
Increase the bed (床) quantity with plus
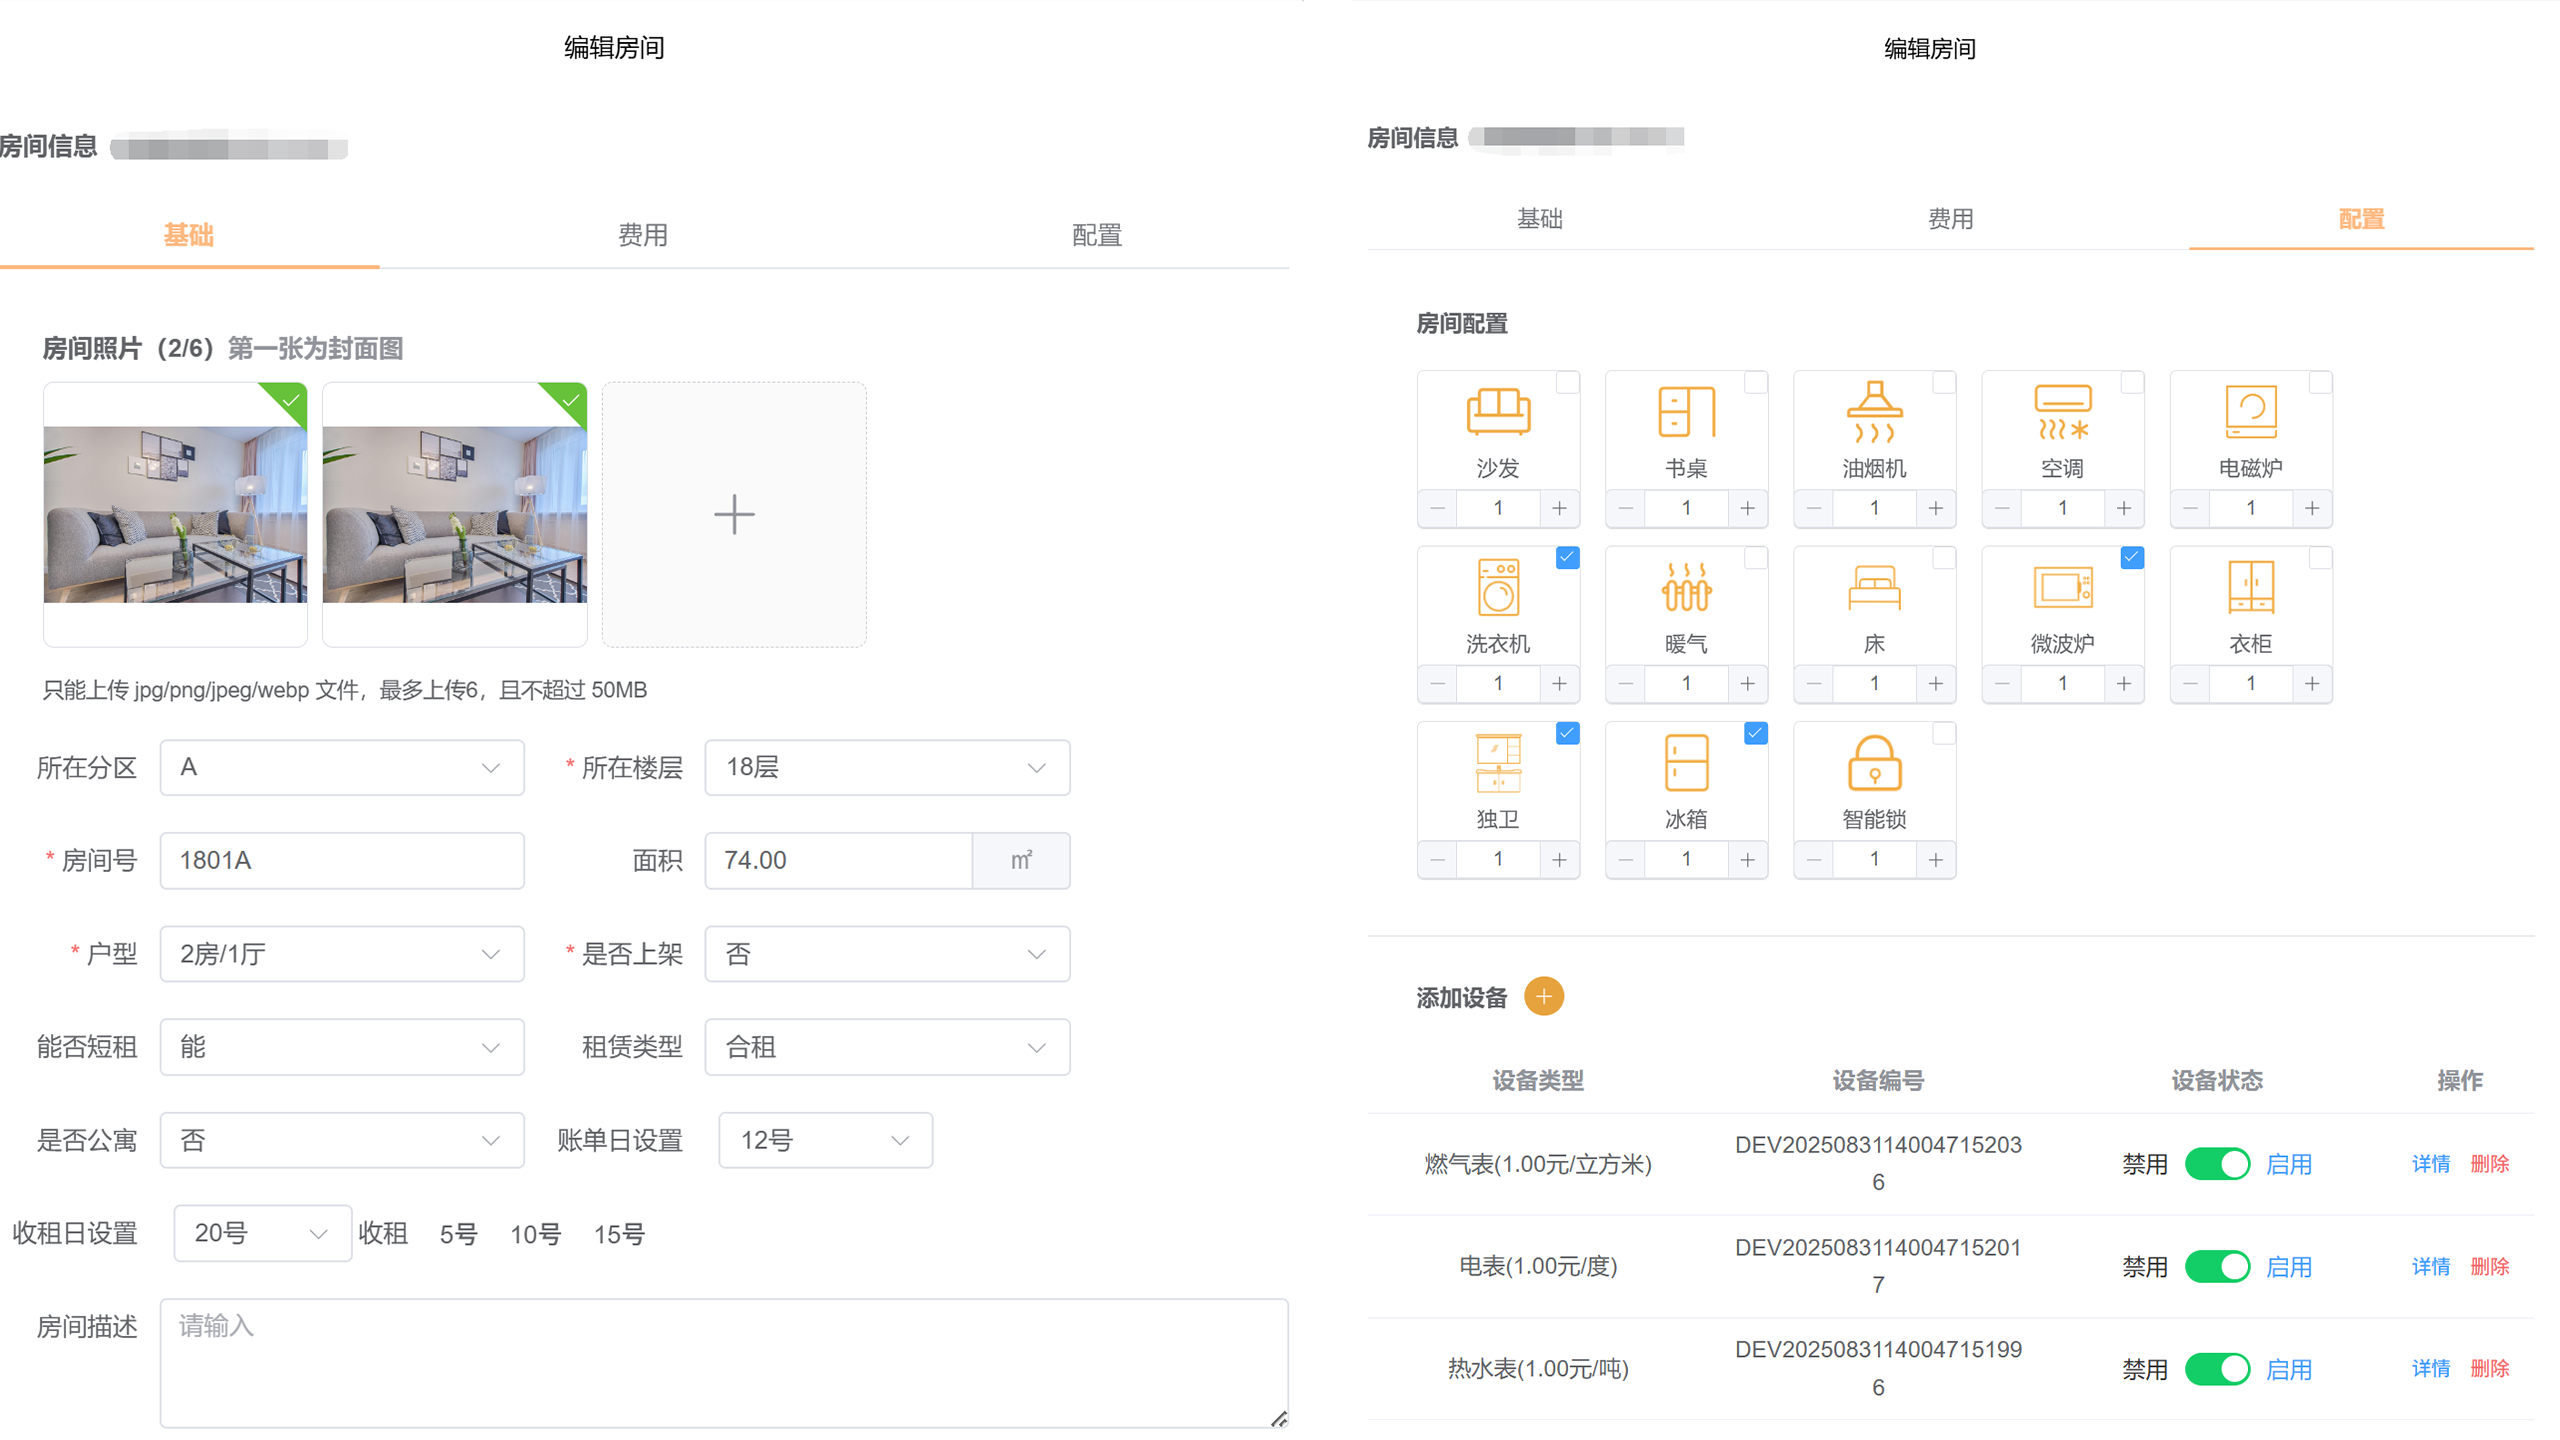point(1935,684)
